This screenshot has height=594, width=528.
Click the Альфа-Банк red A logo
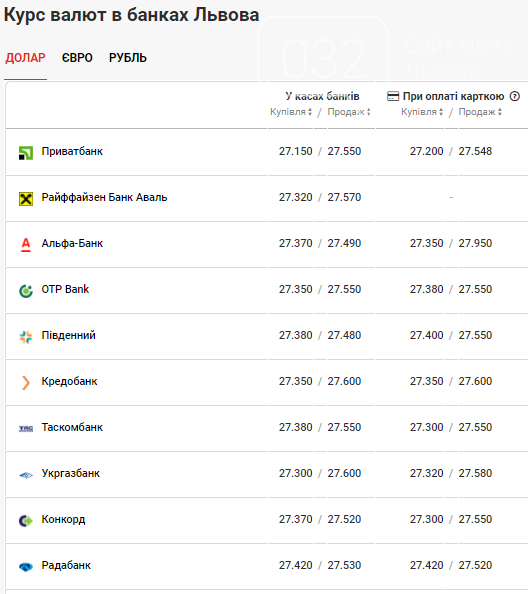pos(26,245)
